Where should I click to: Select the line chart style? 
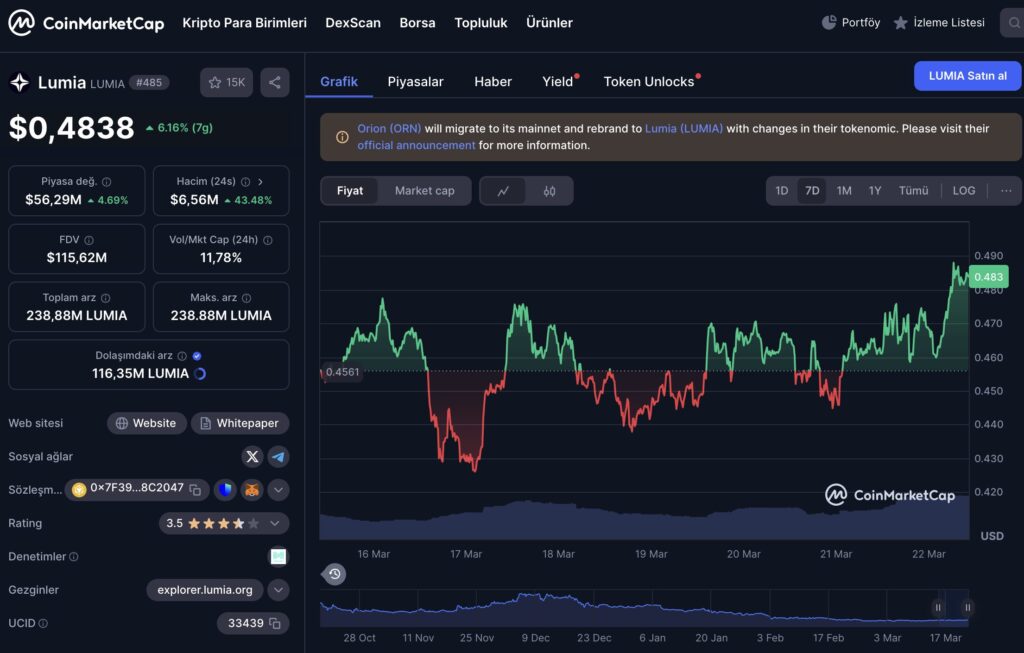[x=503, y=191]
